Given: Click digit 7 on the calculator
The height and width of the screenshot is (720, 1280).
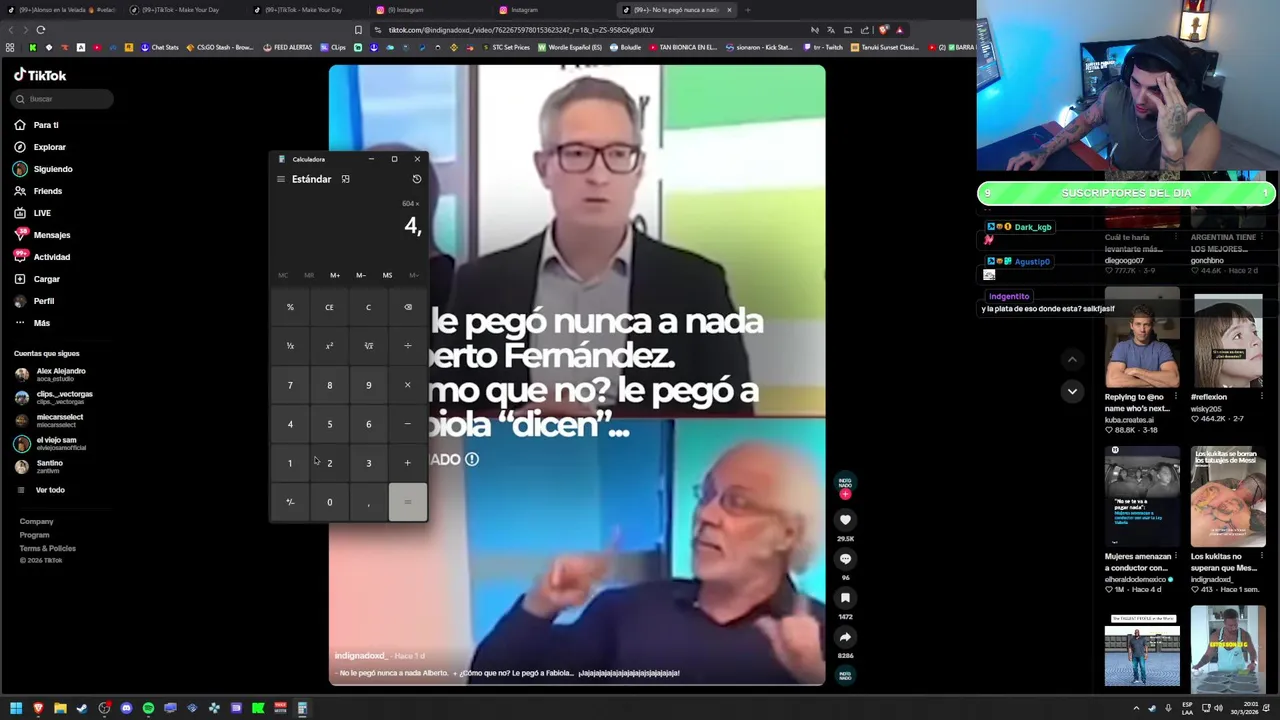Looking at the screenshot, I should point(290,385).
